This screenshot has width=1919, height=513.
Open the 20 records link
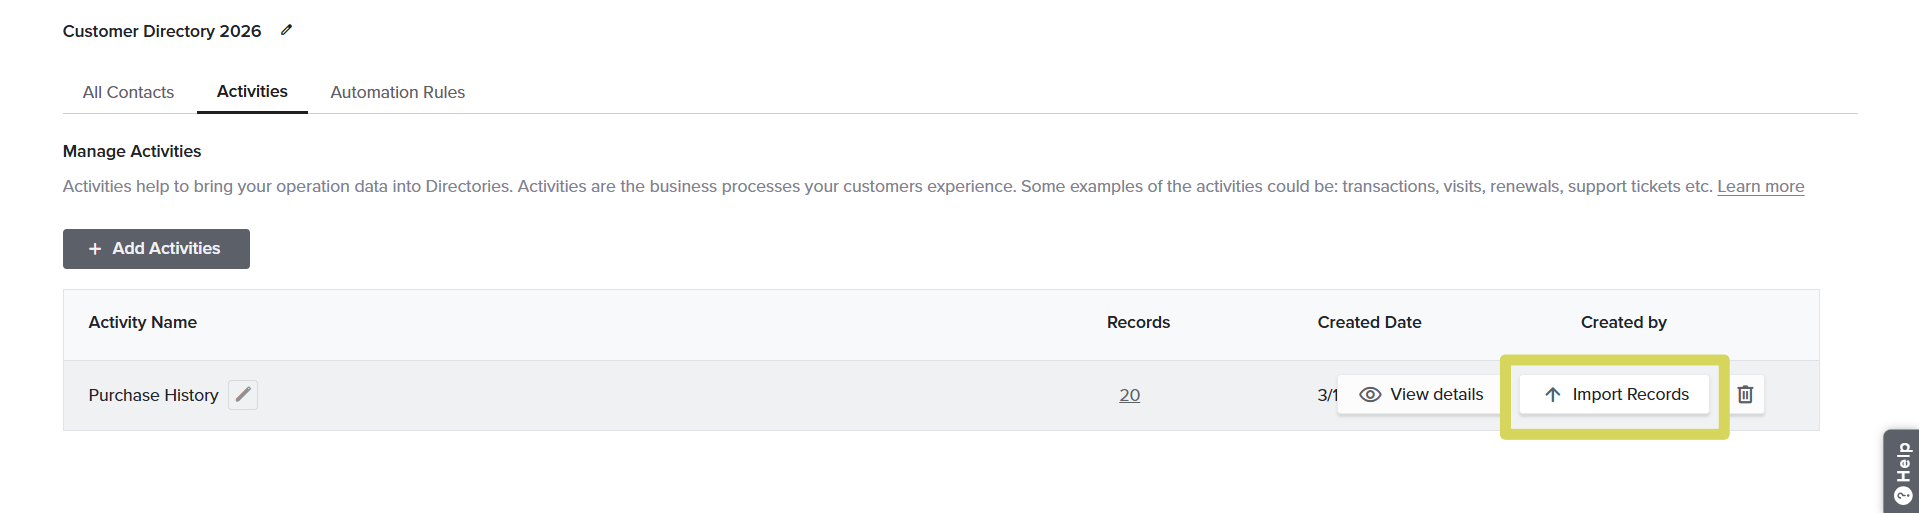pos(1129,395)
